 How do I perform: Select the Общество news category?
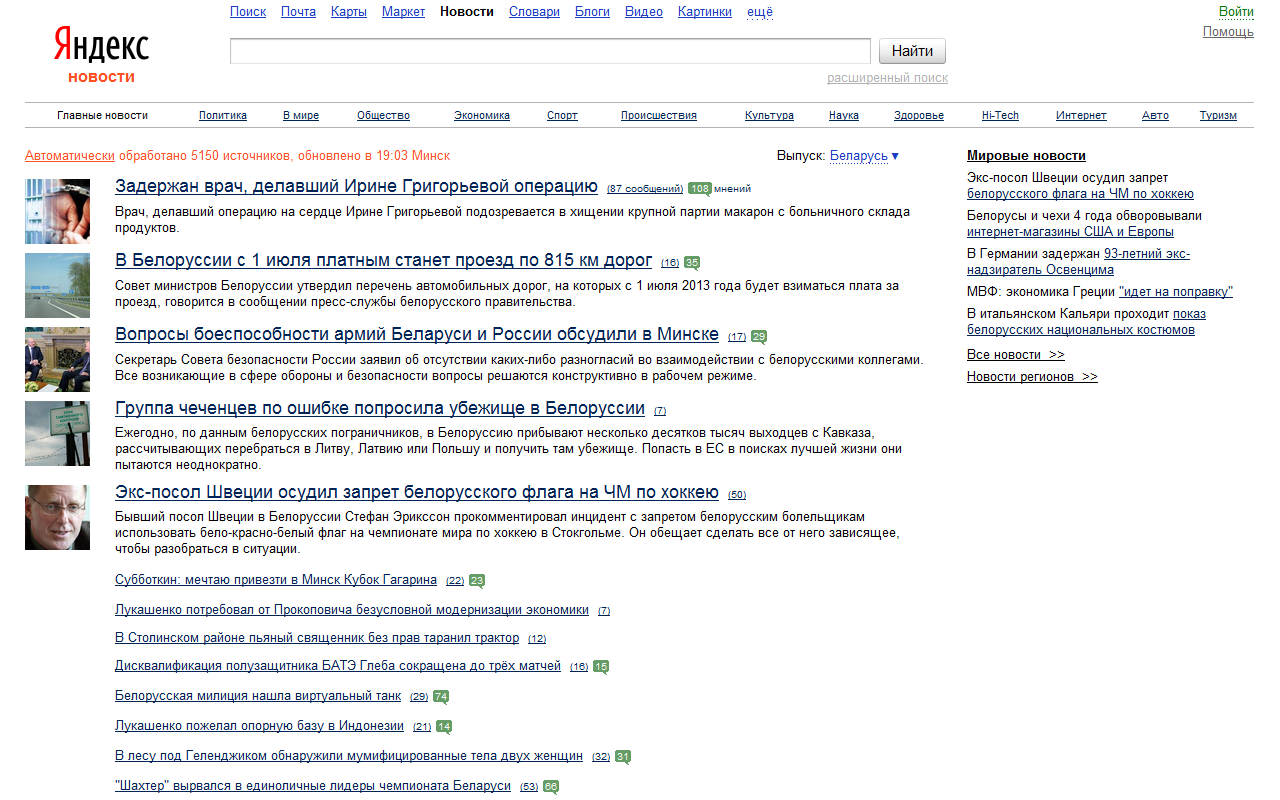(x=383, y=115)
